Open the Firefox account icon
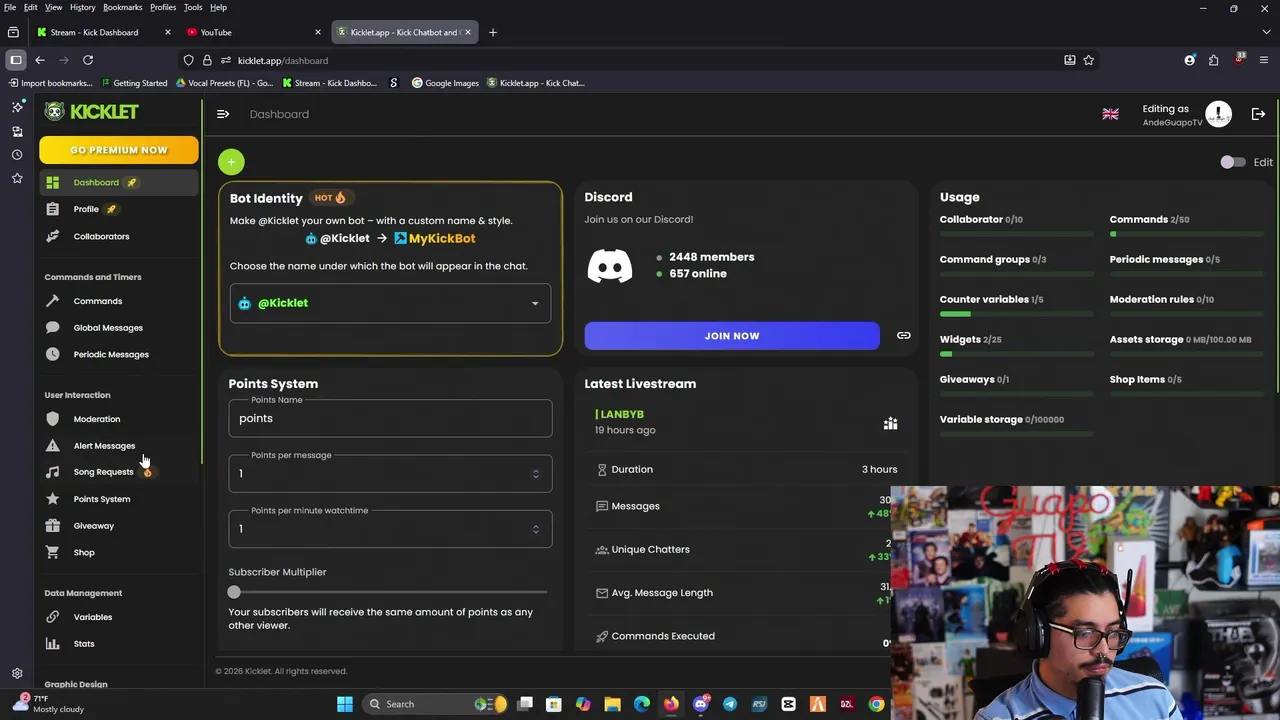This screenshot has height=720, width=1280. coord(1189,60)
